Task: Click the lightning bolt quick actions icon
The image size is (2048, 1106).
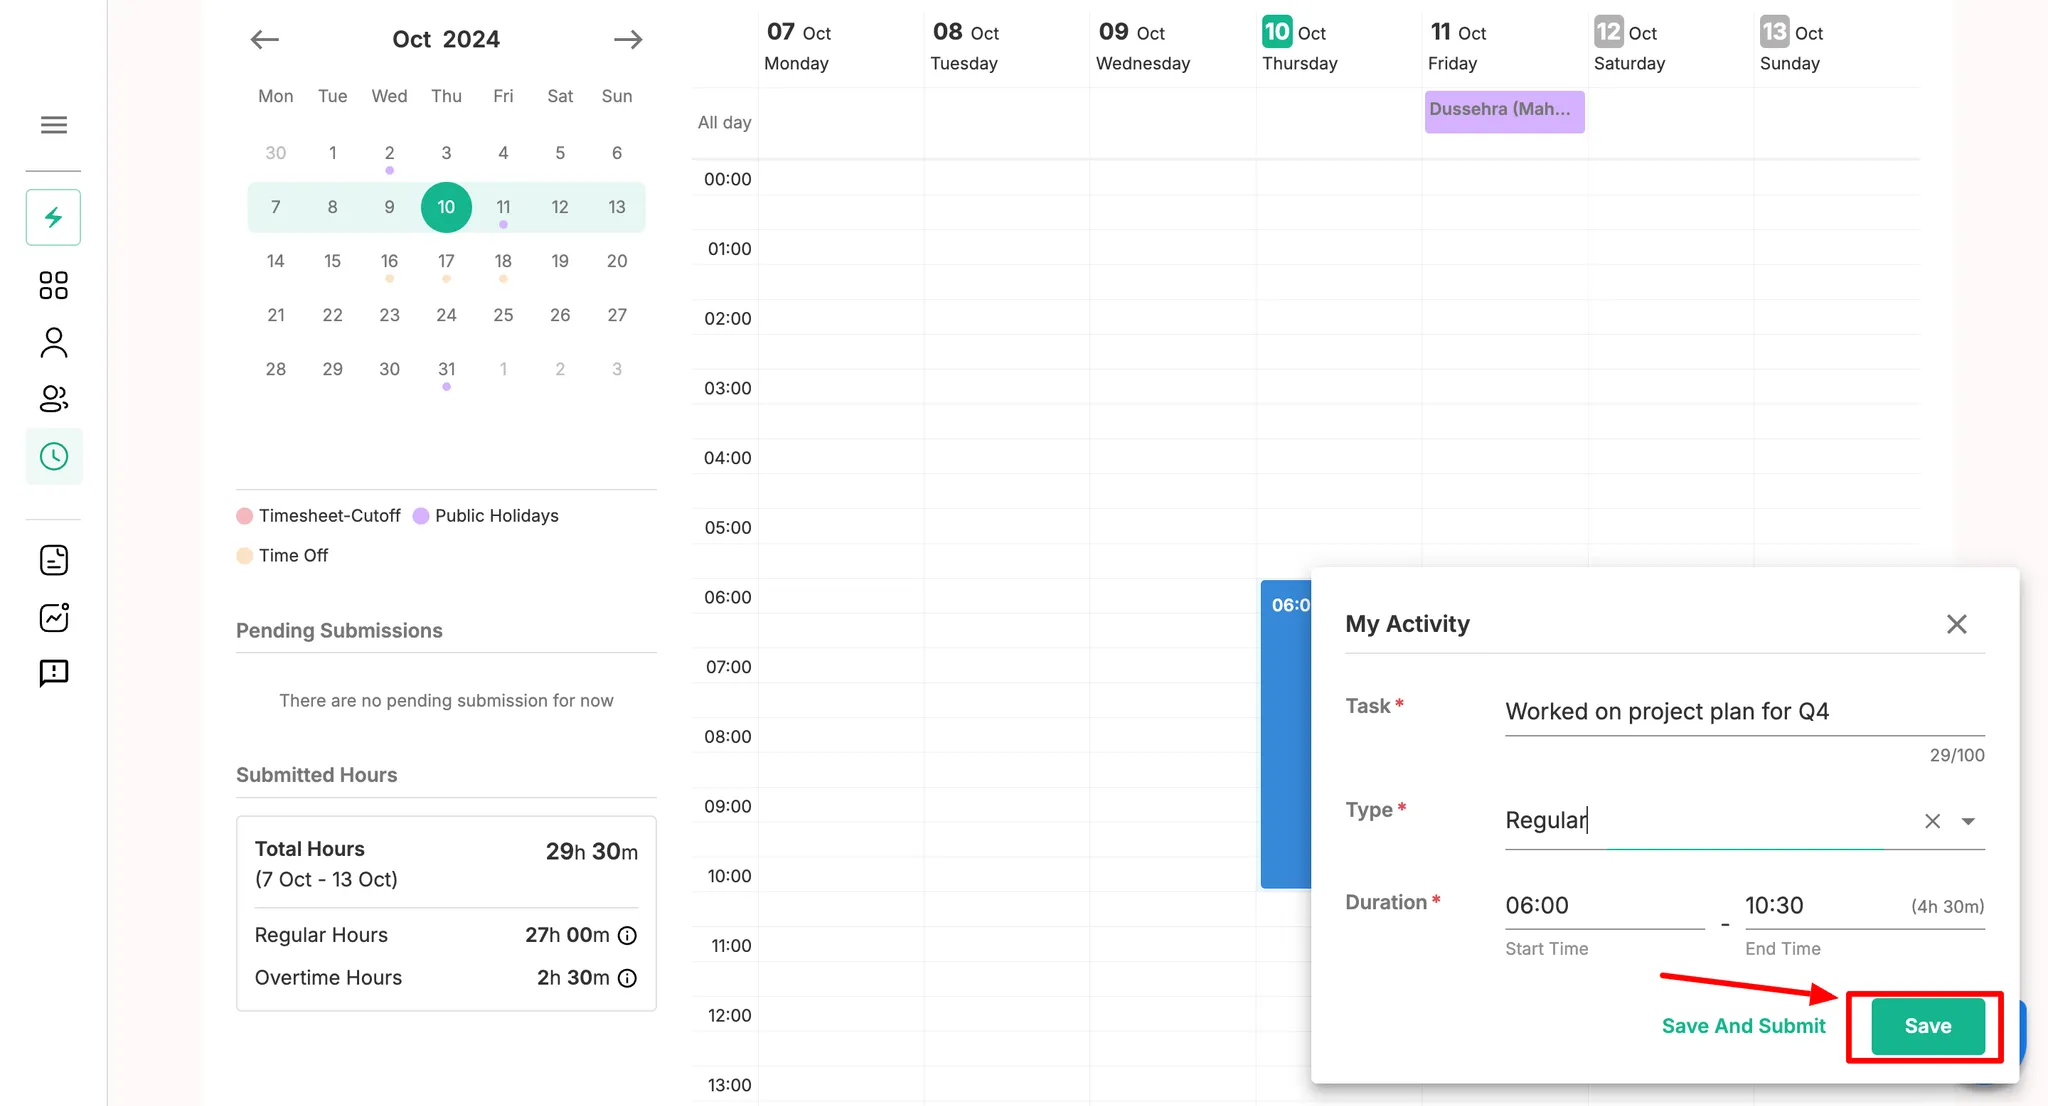Action: (54, 217)
